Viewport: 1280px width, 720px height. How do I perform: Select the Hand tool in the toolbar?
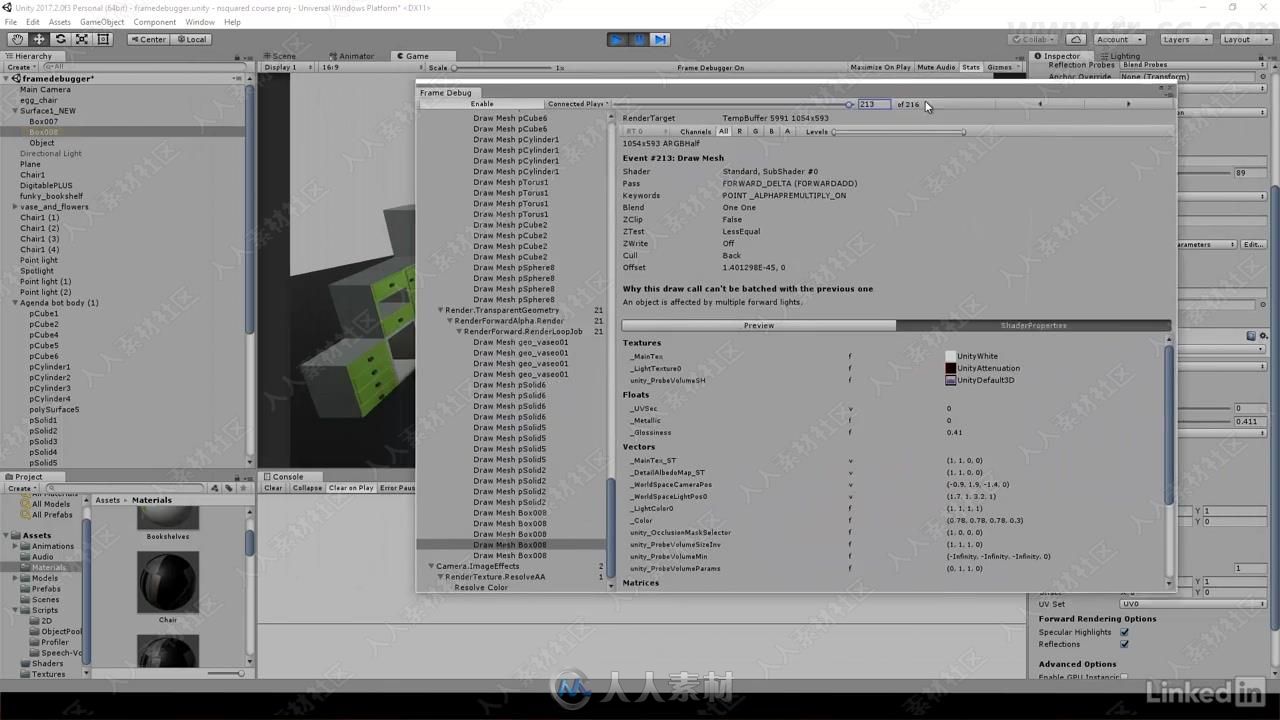(17, 39)
